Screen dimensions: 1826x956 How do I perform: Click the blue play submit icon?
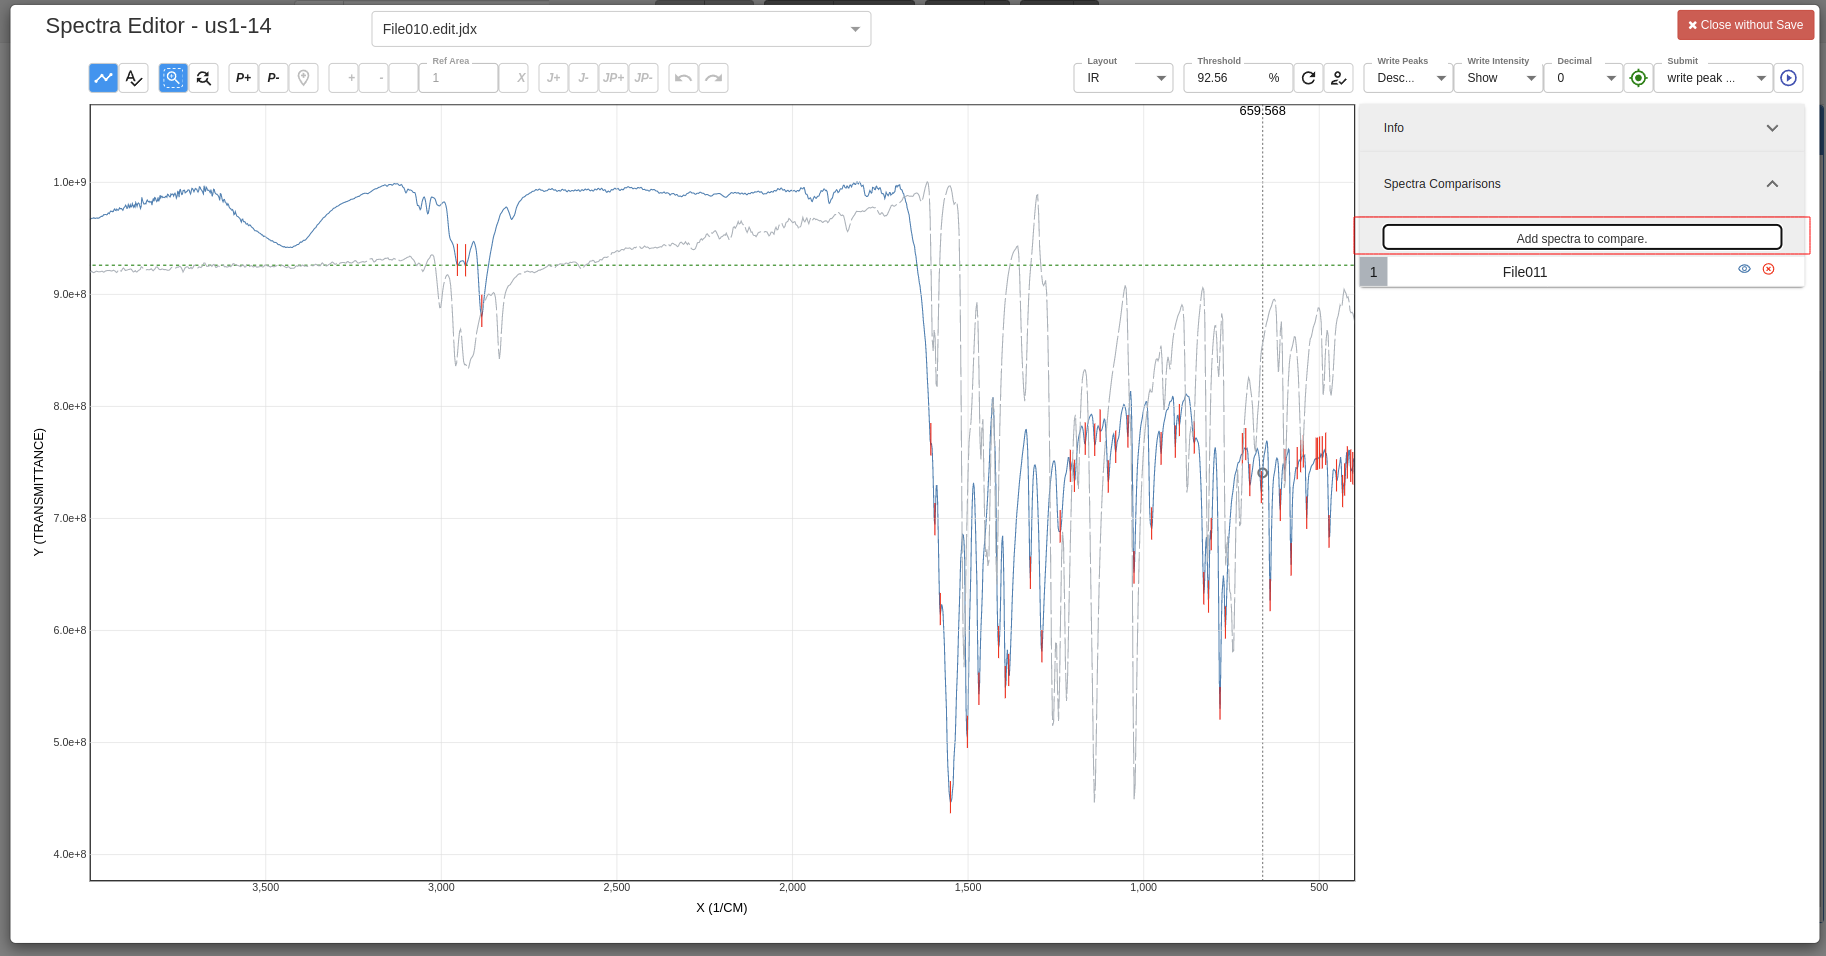(x=1789, y=77)
